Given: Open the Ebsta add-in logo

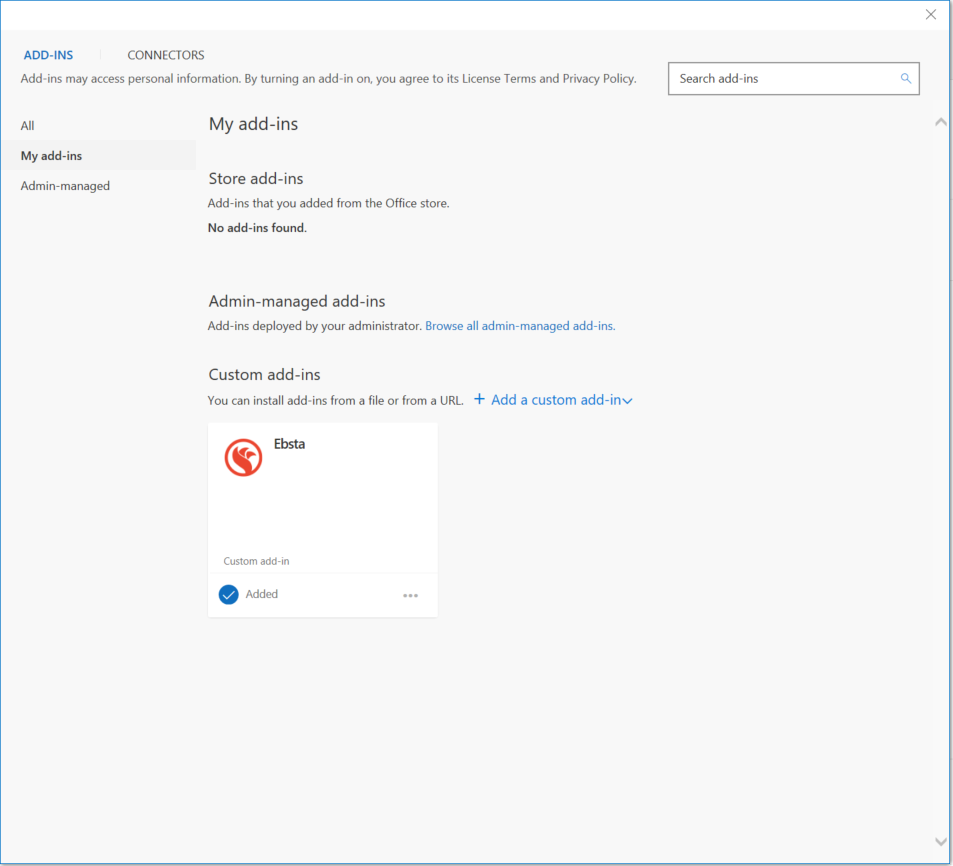Looking at the screenshot, I should tap(242, 457).
